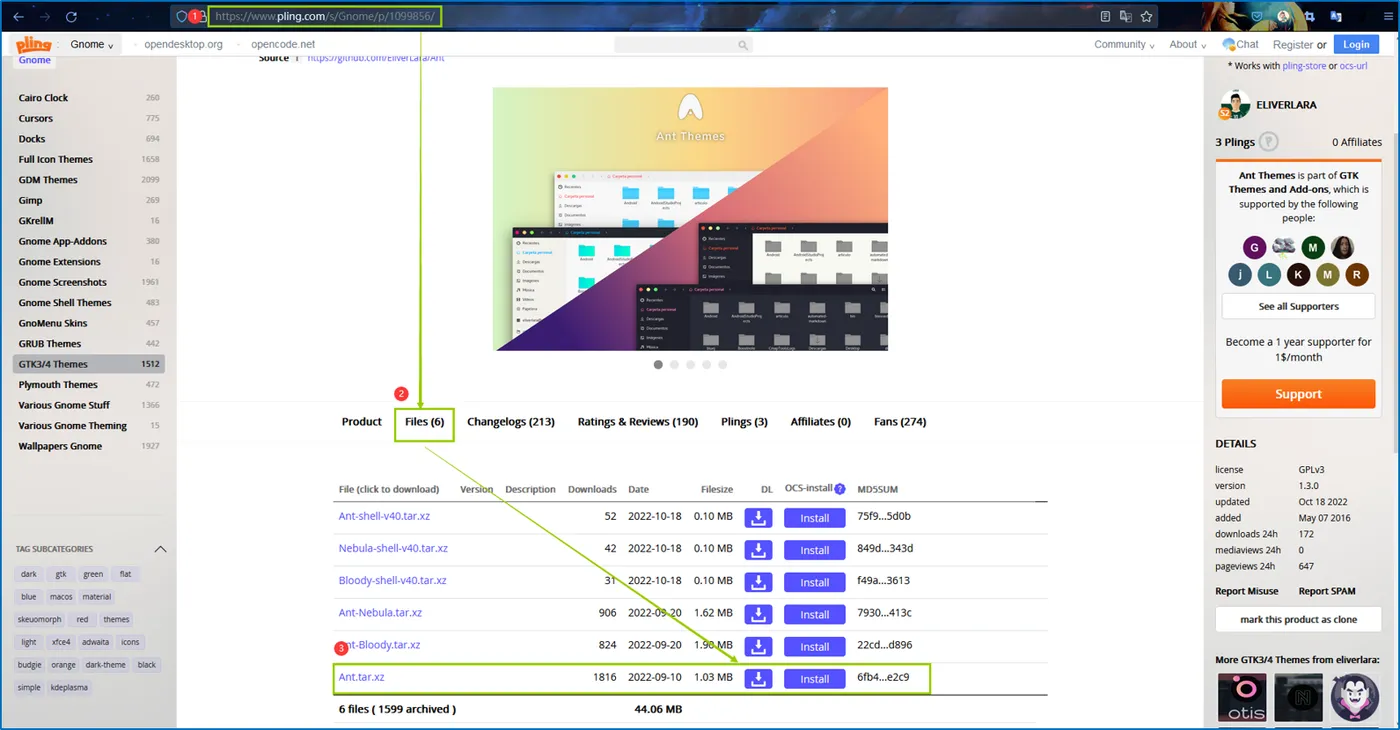Click the search magnifier icon
This screenshot has width=1400, height=730.
743,45
